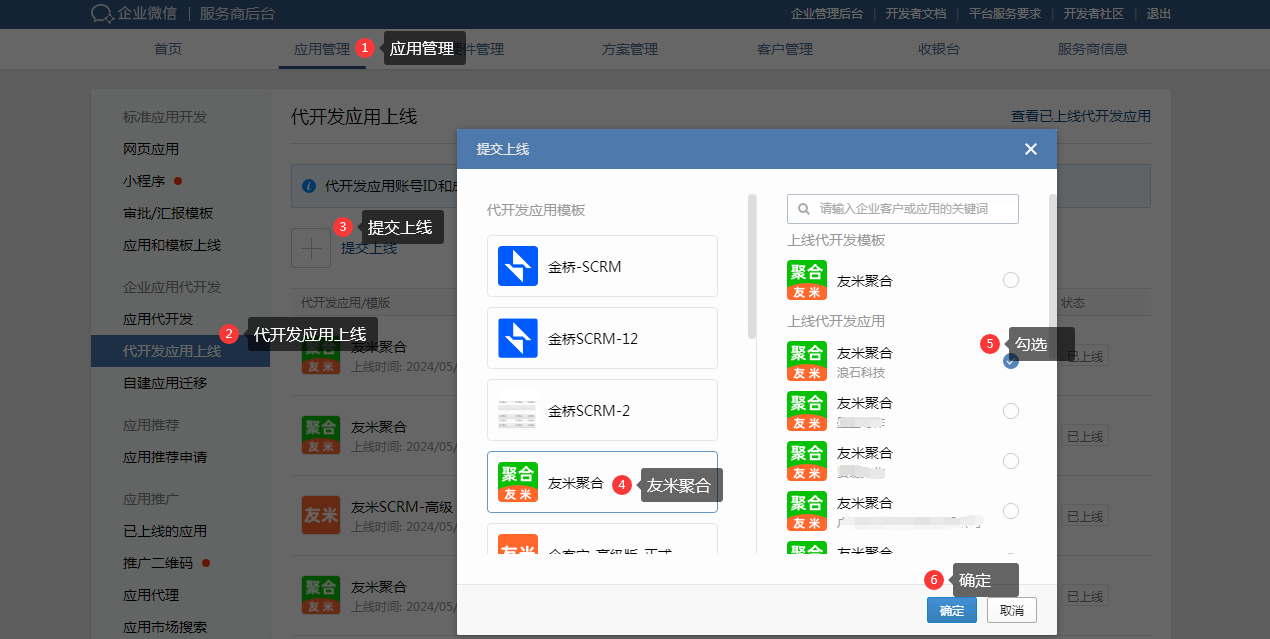Open 查看已上线代开发应用 link

[1080, 116]
